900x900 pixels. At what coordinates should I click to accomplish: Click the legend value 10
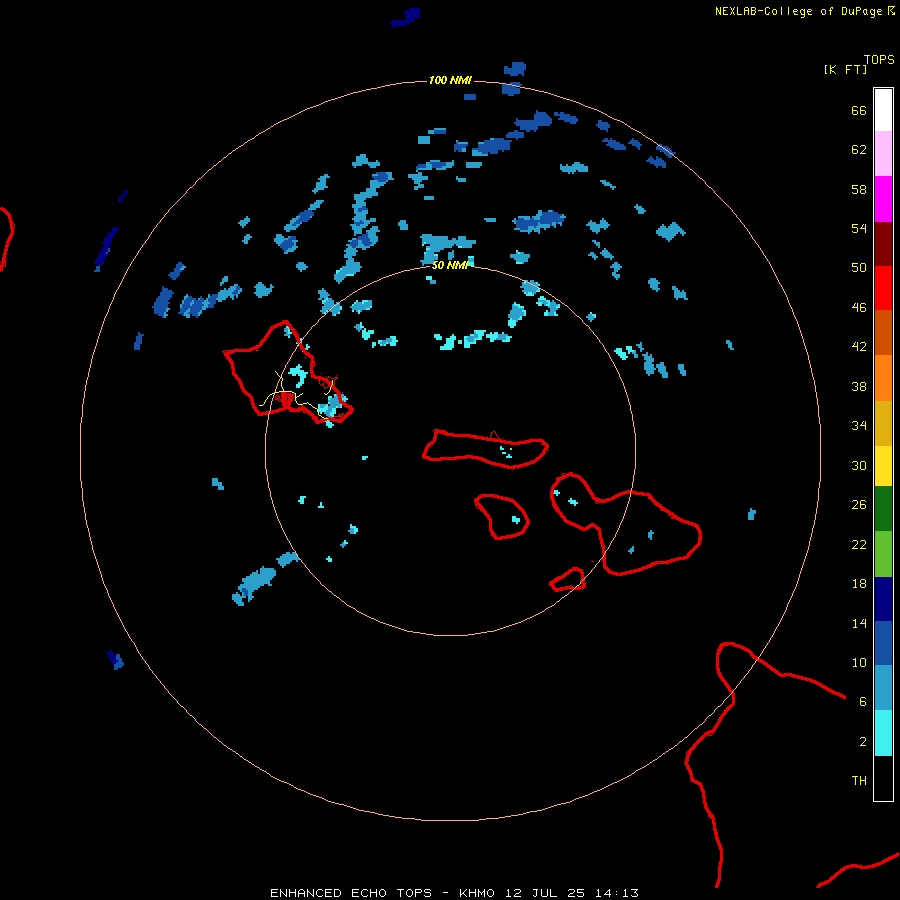tap(859, 663)
